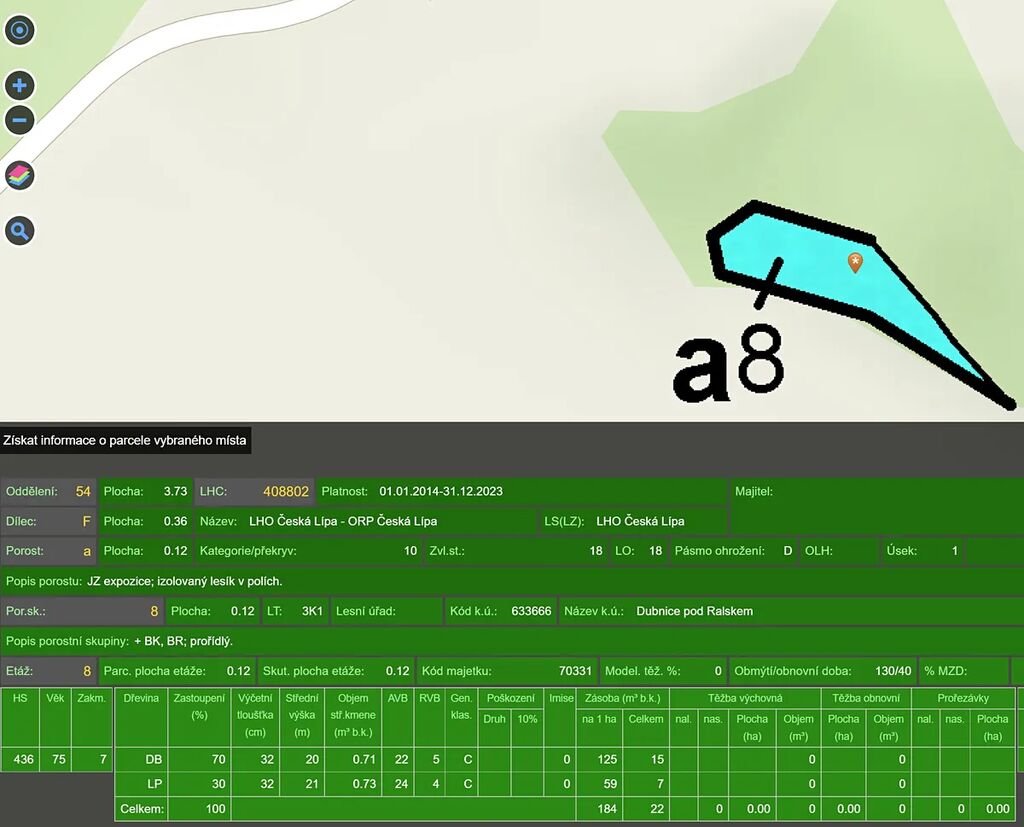Select the Oddělení value 54
The width and height of the screenshot is (1024, 827).
pyautogui.click(x=83, y=491)
